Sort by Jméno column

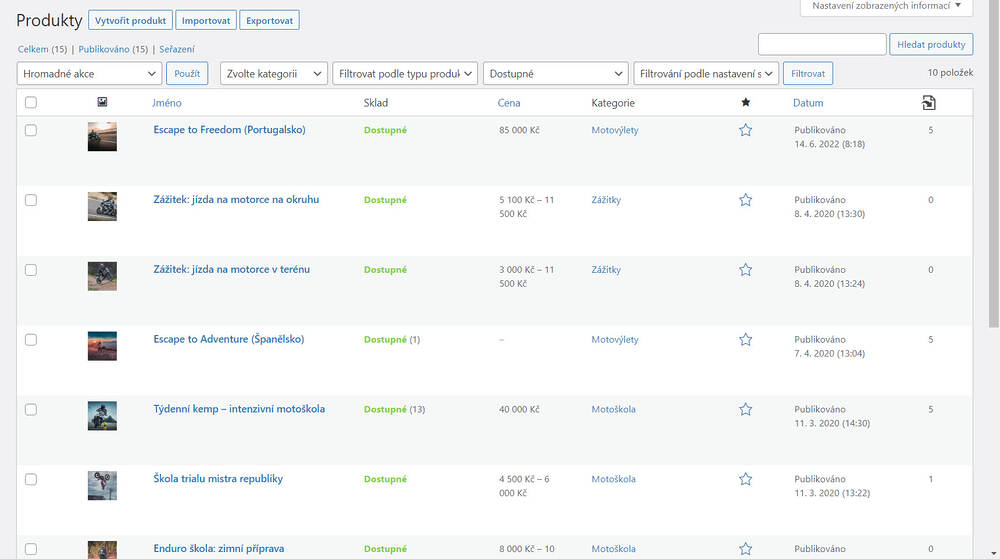coord(167,103)
